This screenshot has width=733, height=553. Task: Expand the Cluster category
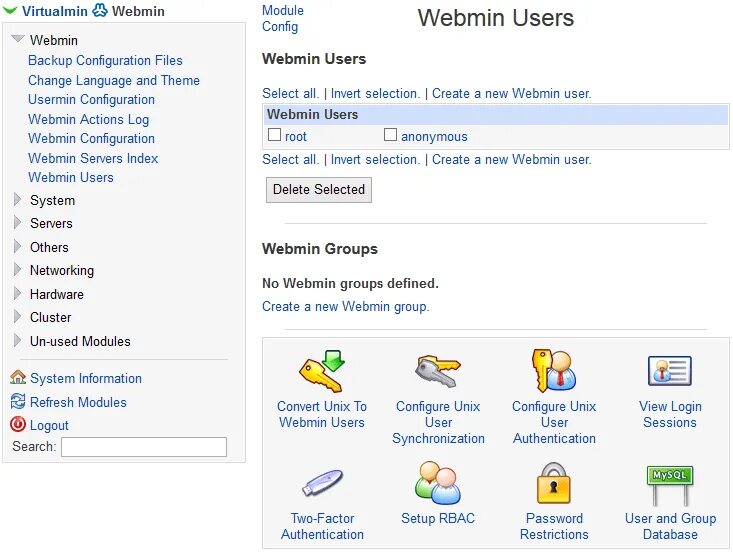coord(17,316)
